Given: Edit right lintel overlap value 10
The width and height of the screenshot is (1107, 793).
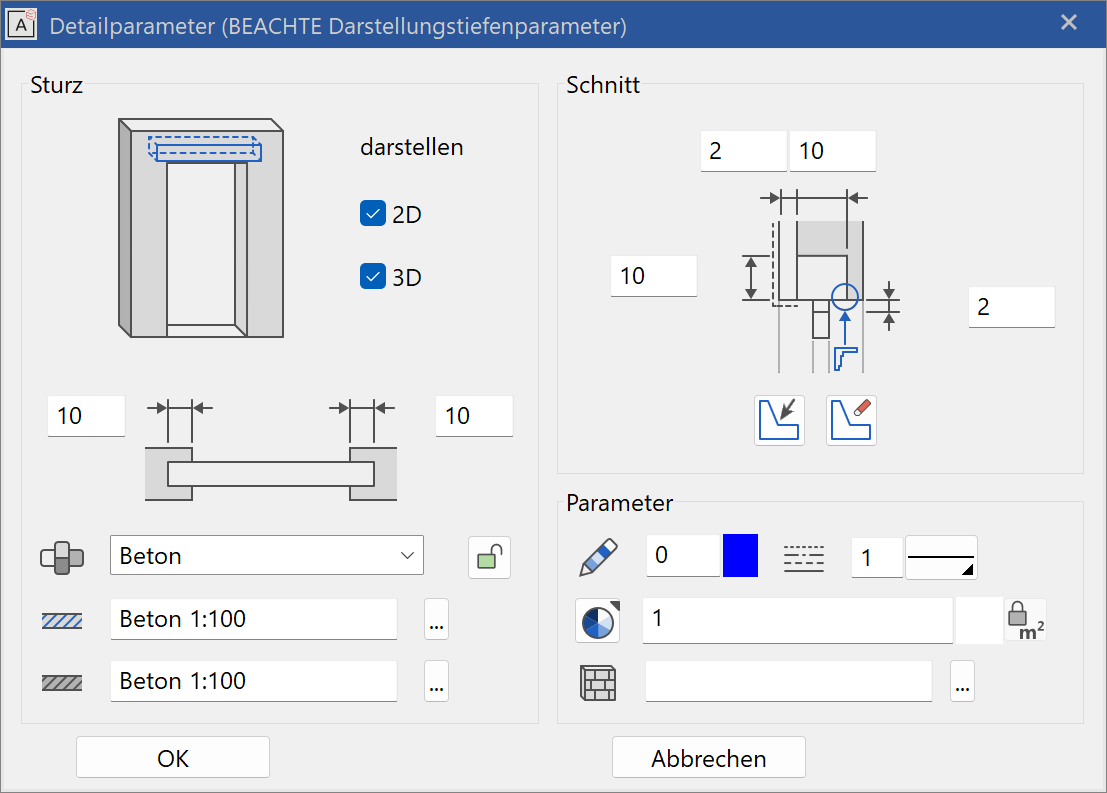Looking at the screenshot, I should [474, 416].
